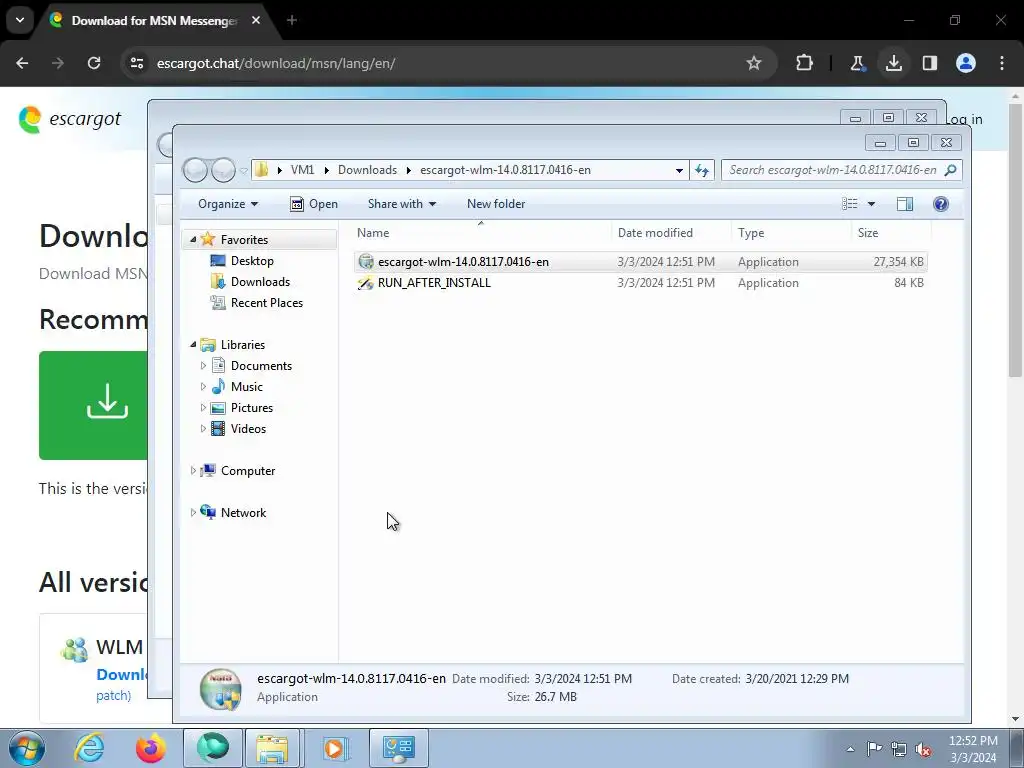Open Chrome extensions puzzle icon
The height and width of the screenshot is (768, 1024).
coord(805,63)
